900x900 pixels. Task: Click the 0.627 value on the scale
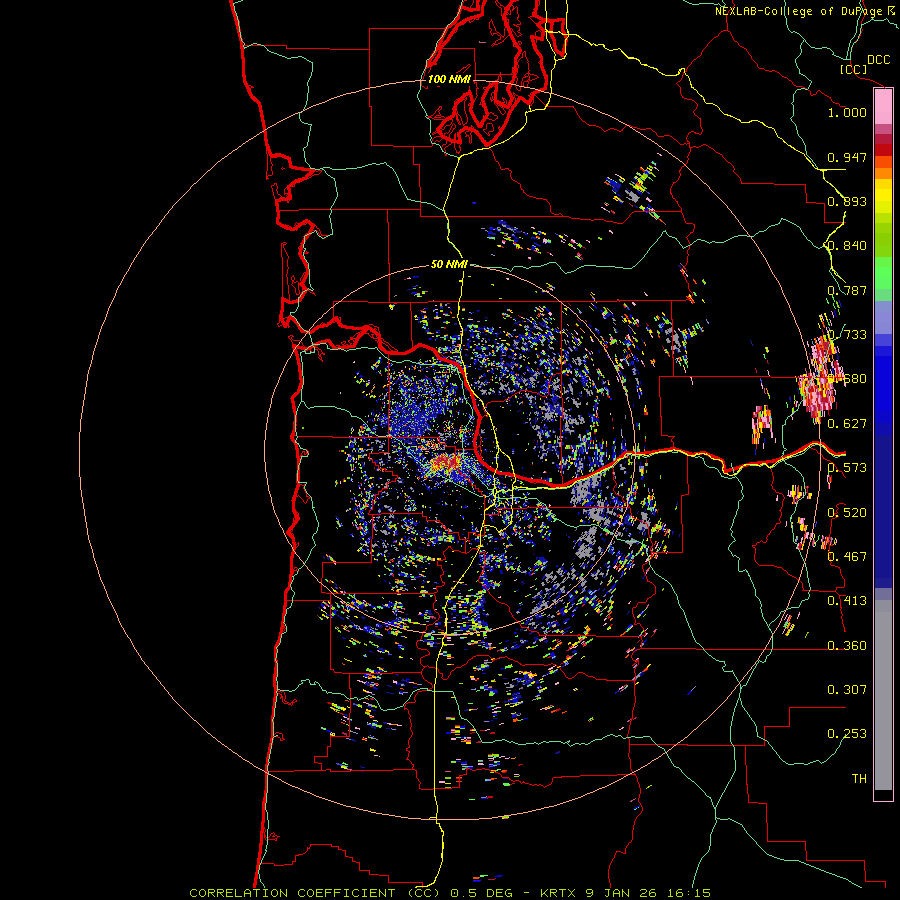click(x=847, y=424)
